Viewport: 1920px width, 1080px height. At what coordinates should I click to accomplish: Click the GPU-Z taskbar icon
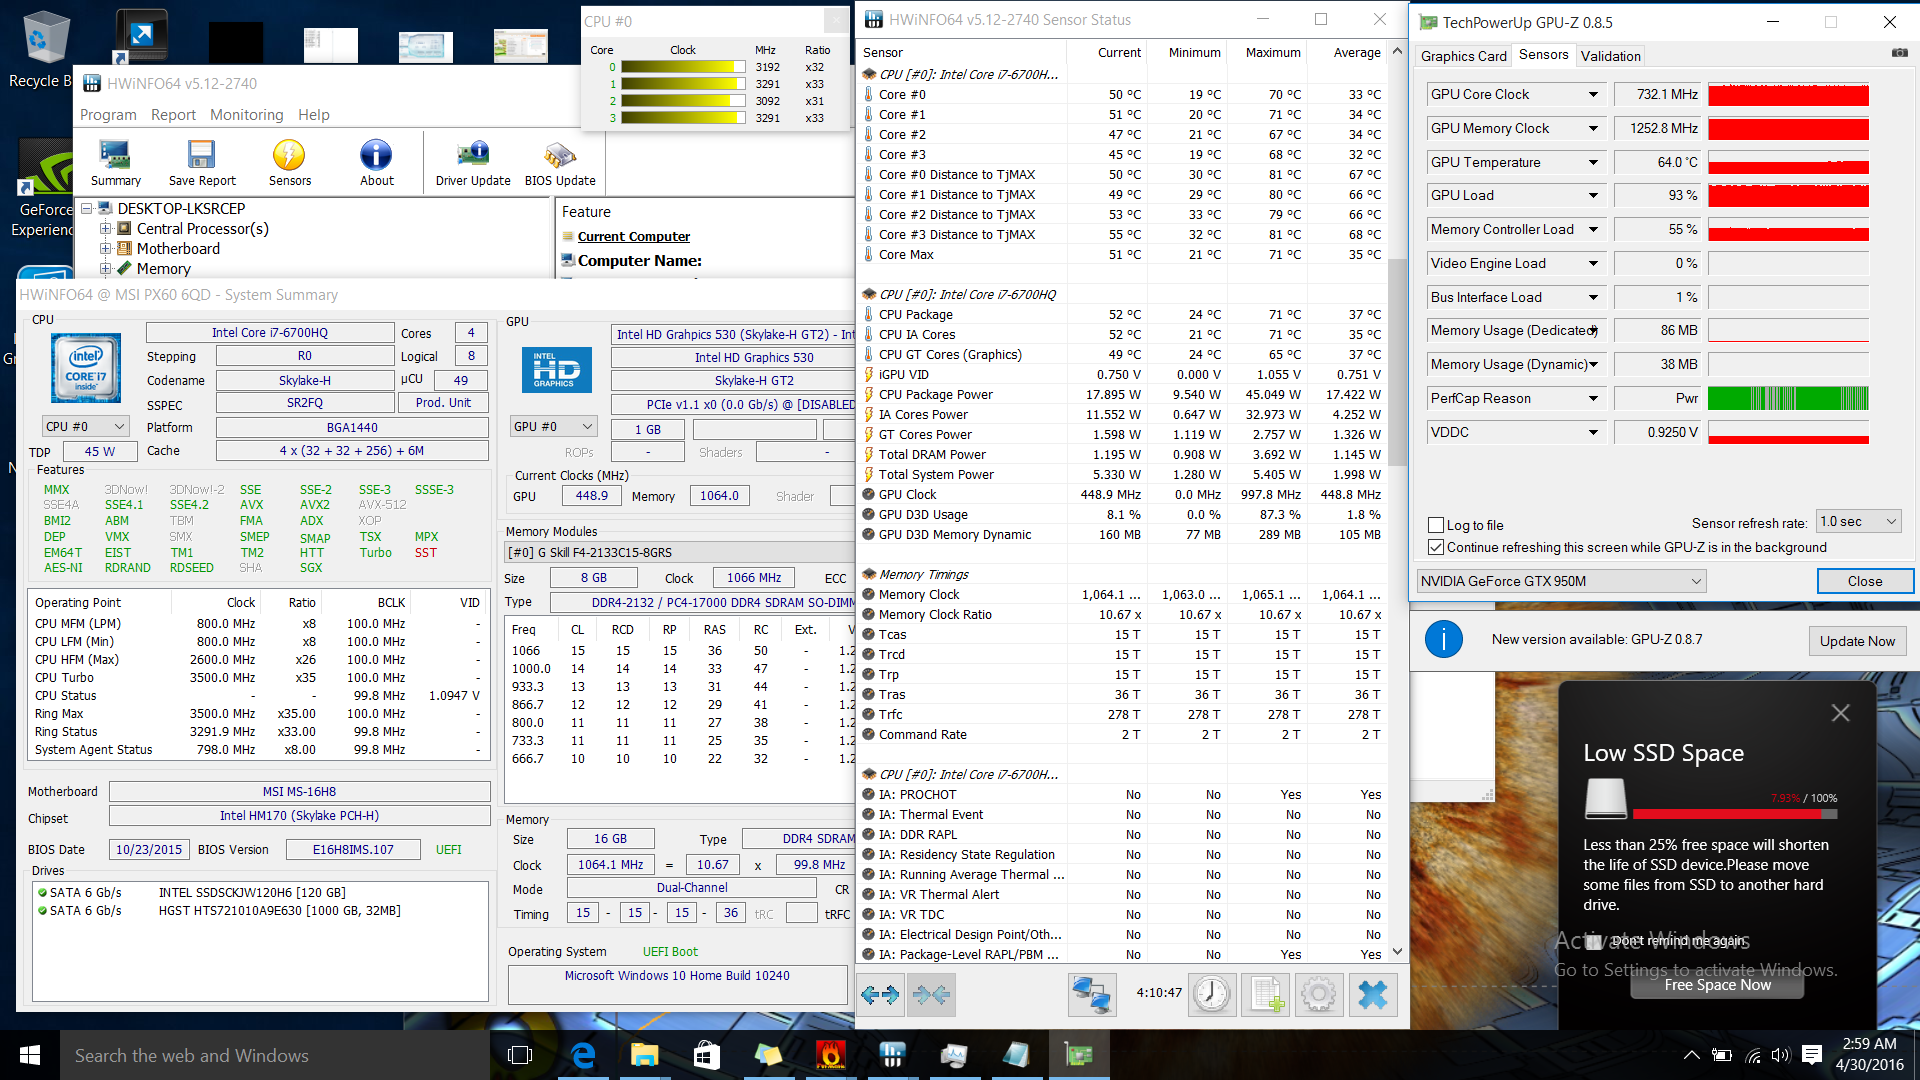point(1078,1055)
